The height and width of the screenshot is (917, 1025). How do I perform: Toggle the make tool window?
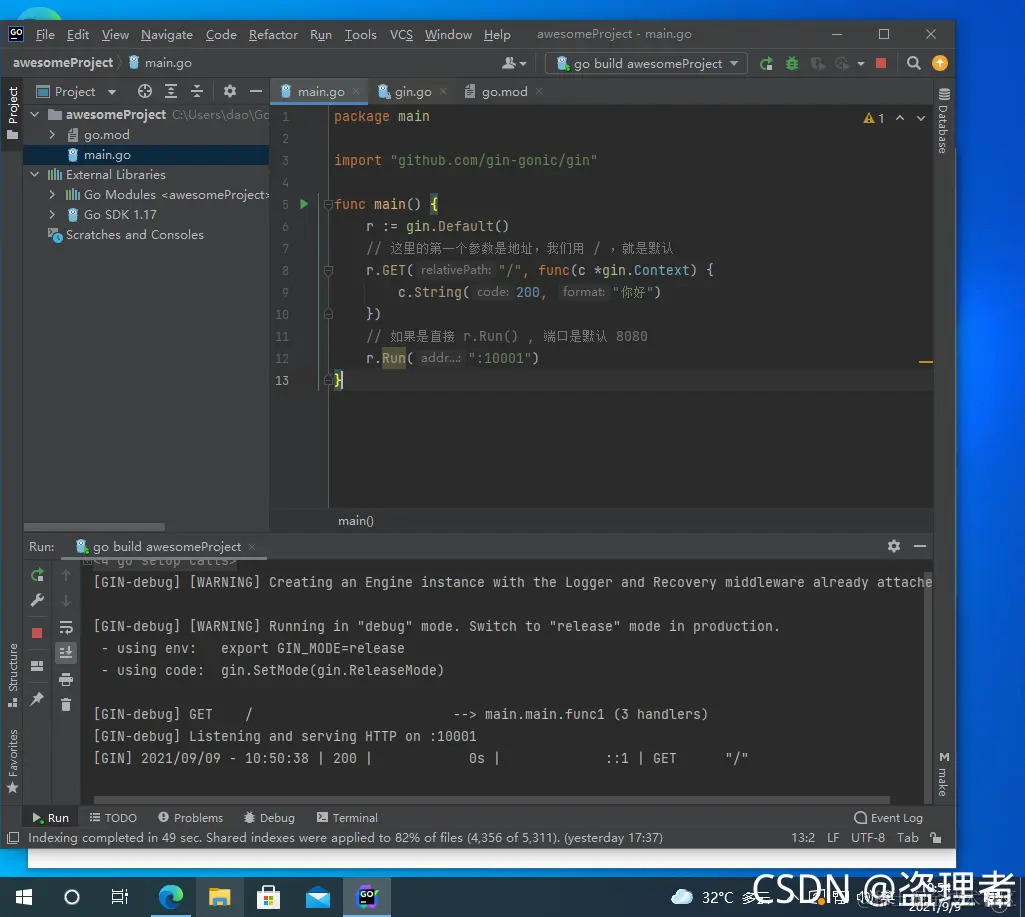(x=943, y=775)
